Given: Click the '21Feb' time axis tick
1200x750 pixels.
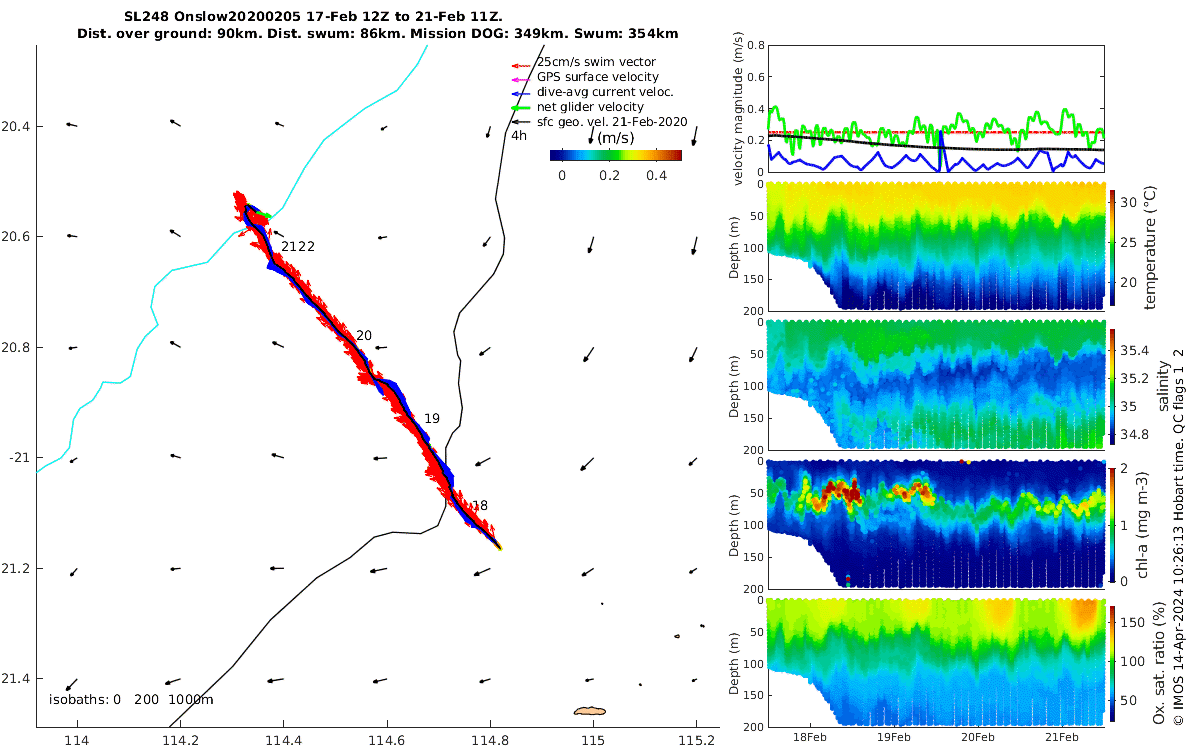Looking at the screenshot, I should point(1062,738).
